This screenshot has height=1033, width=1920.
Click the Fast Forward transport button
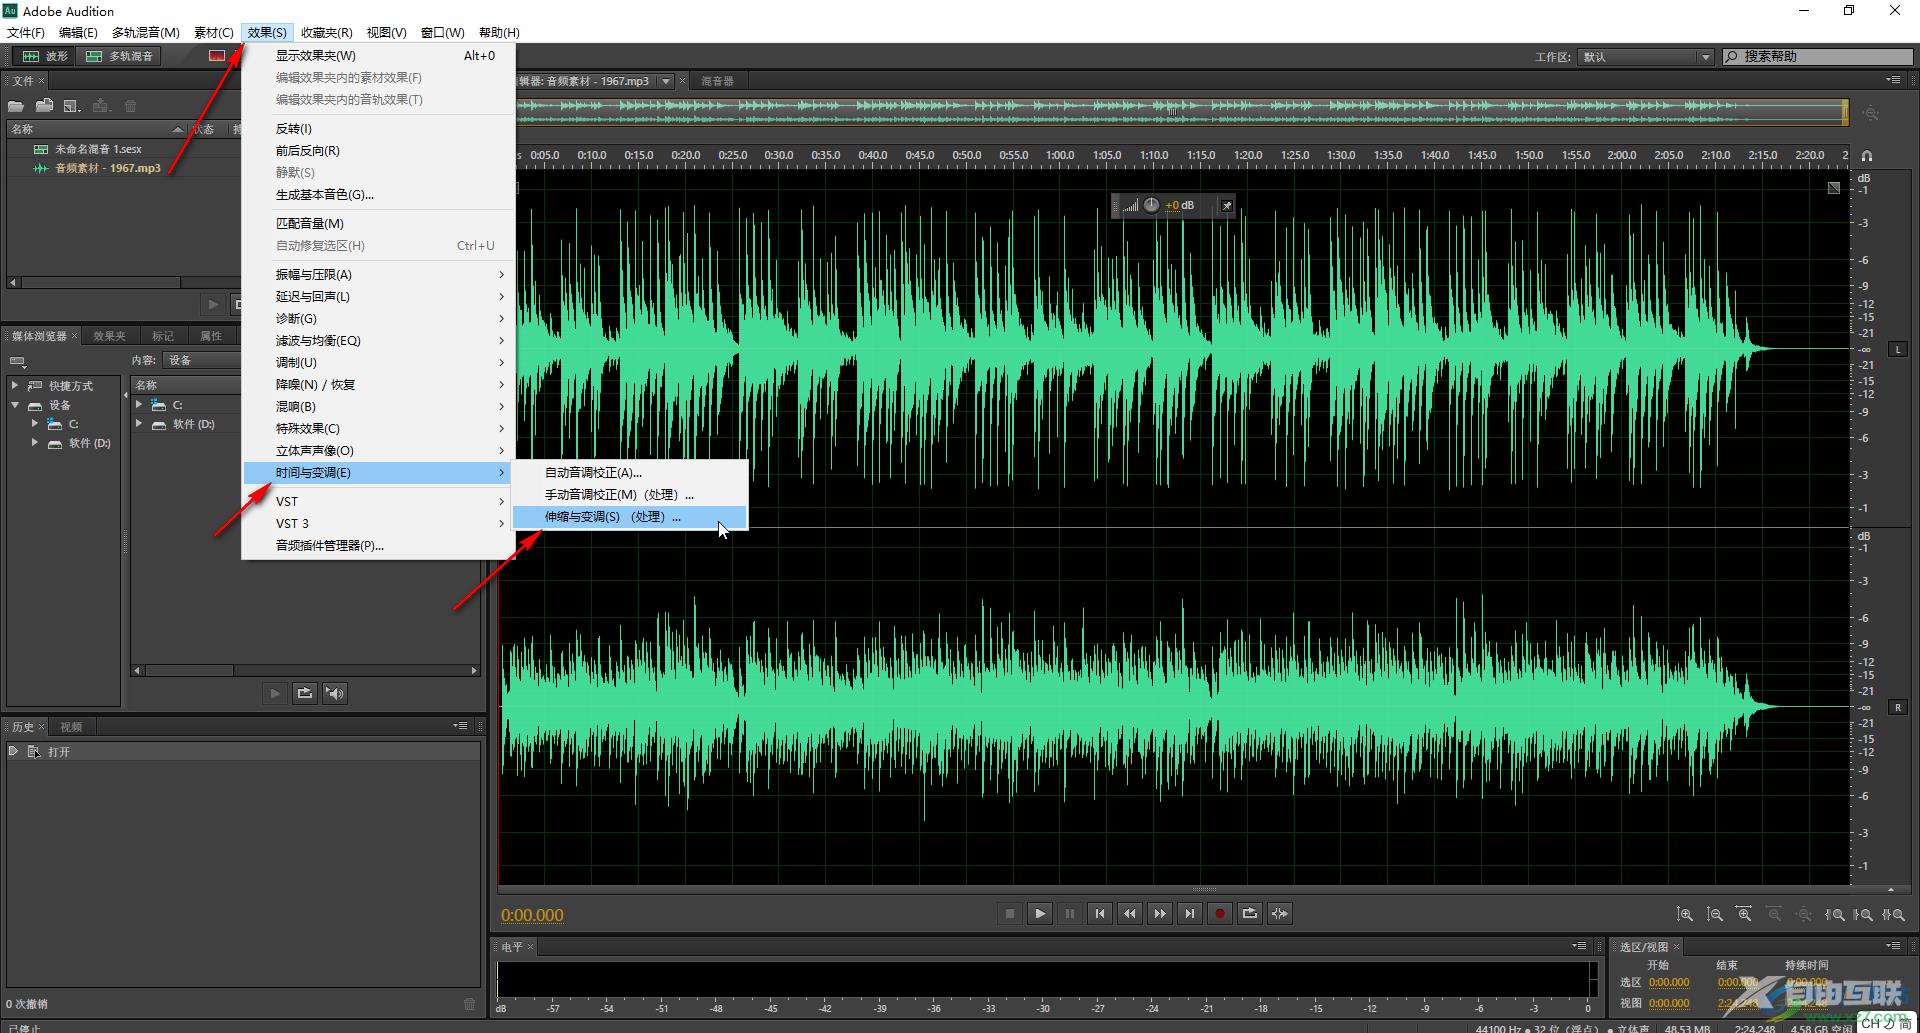(1160, 913)
